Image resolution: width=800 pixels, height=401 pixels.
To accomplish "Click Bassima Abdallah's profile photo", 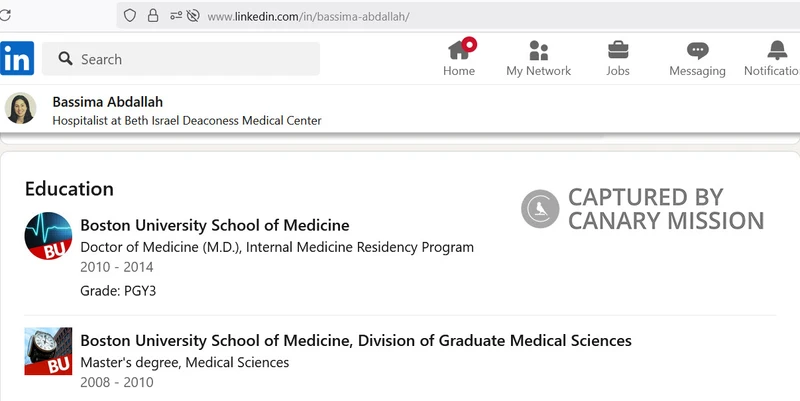I will pos(21,109).
